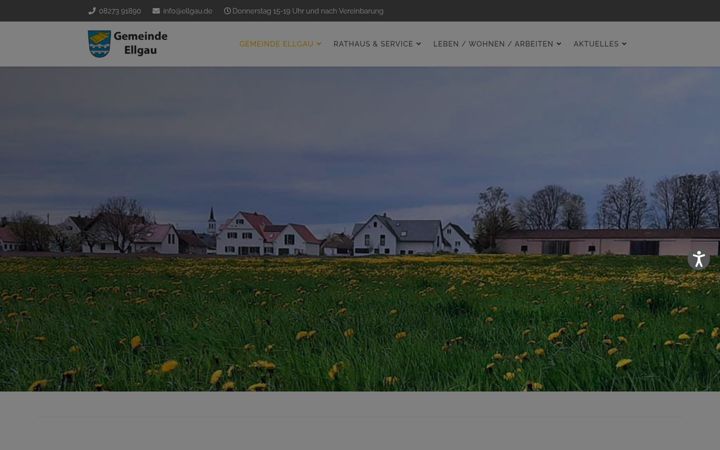Expand chevron next to Leben / Wohnen / Arbeiten
Screen dimensions: 720x450
(559, 44)
